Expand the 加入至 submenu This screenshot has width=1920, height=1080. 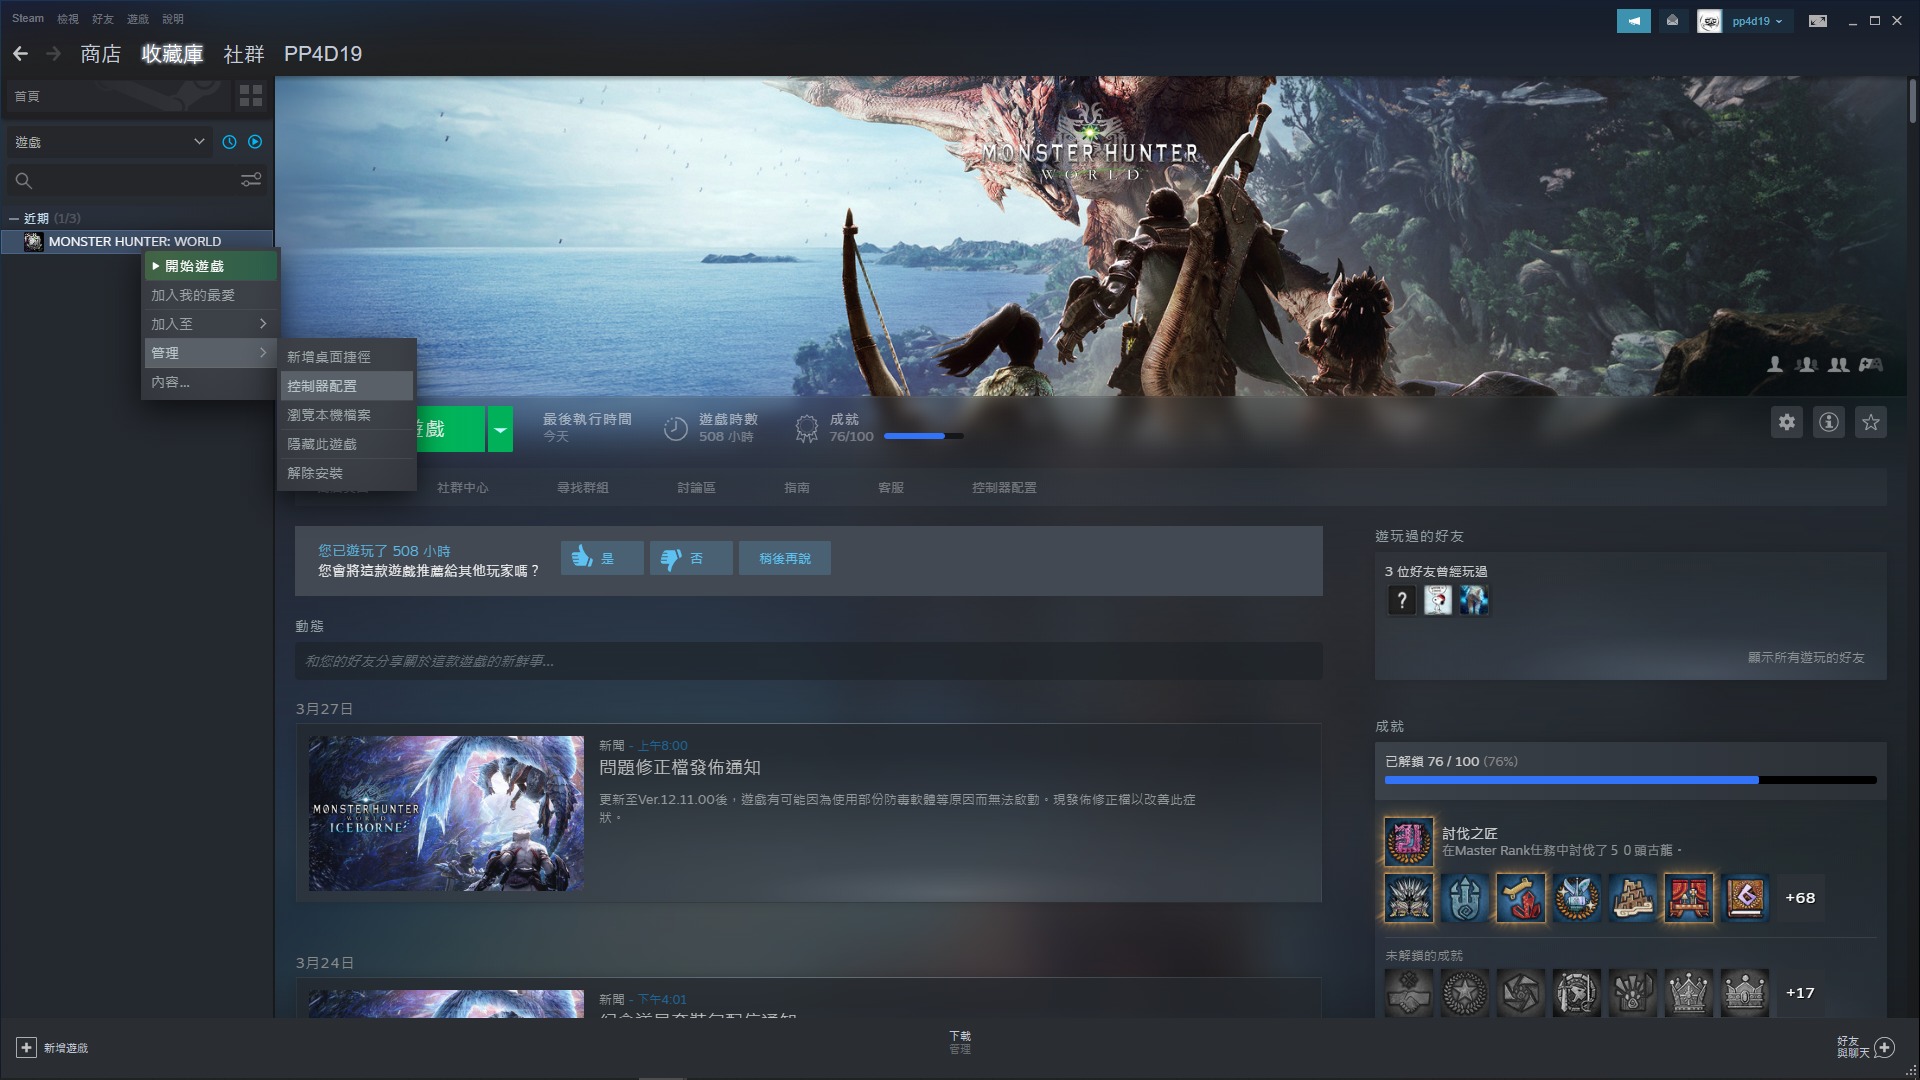click(x=210, y=324)
